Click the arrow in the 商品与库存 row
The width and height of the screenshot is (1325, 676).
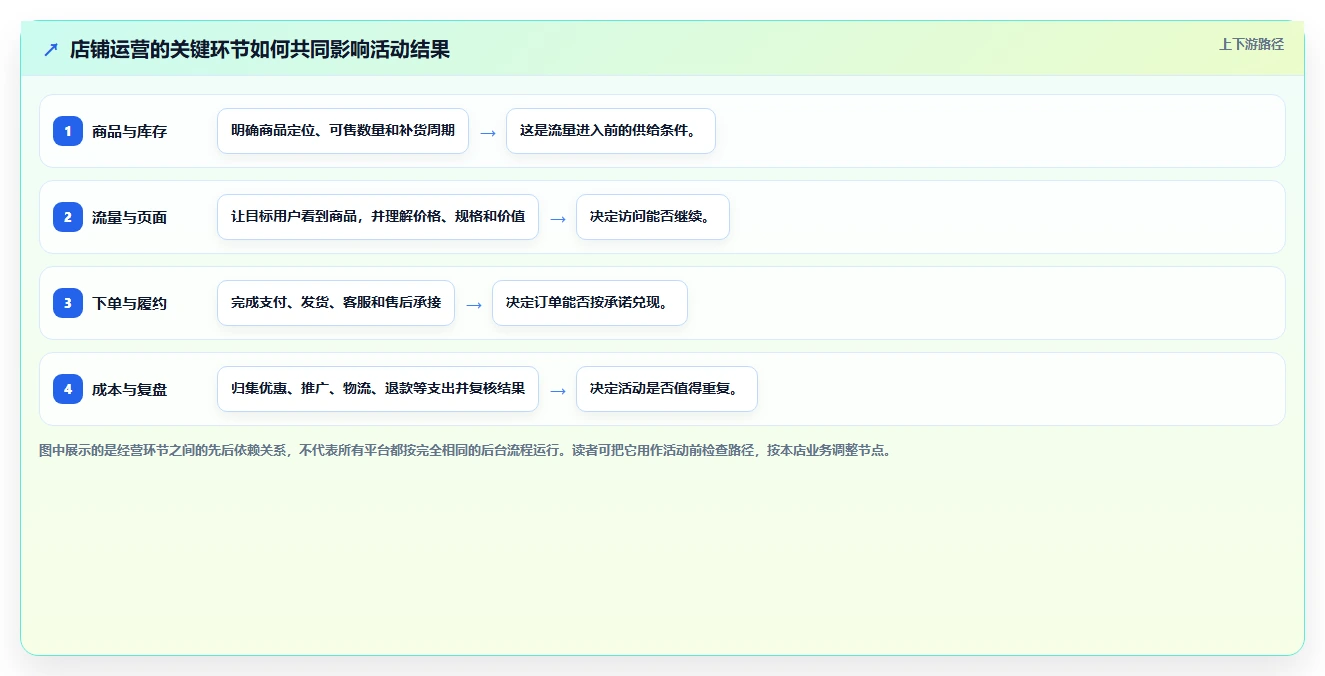click(487, 132)
